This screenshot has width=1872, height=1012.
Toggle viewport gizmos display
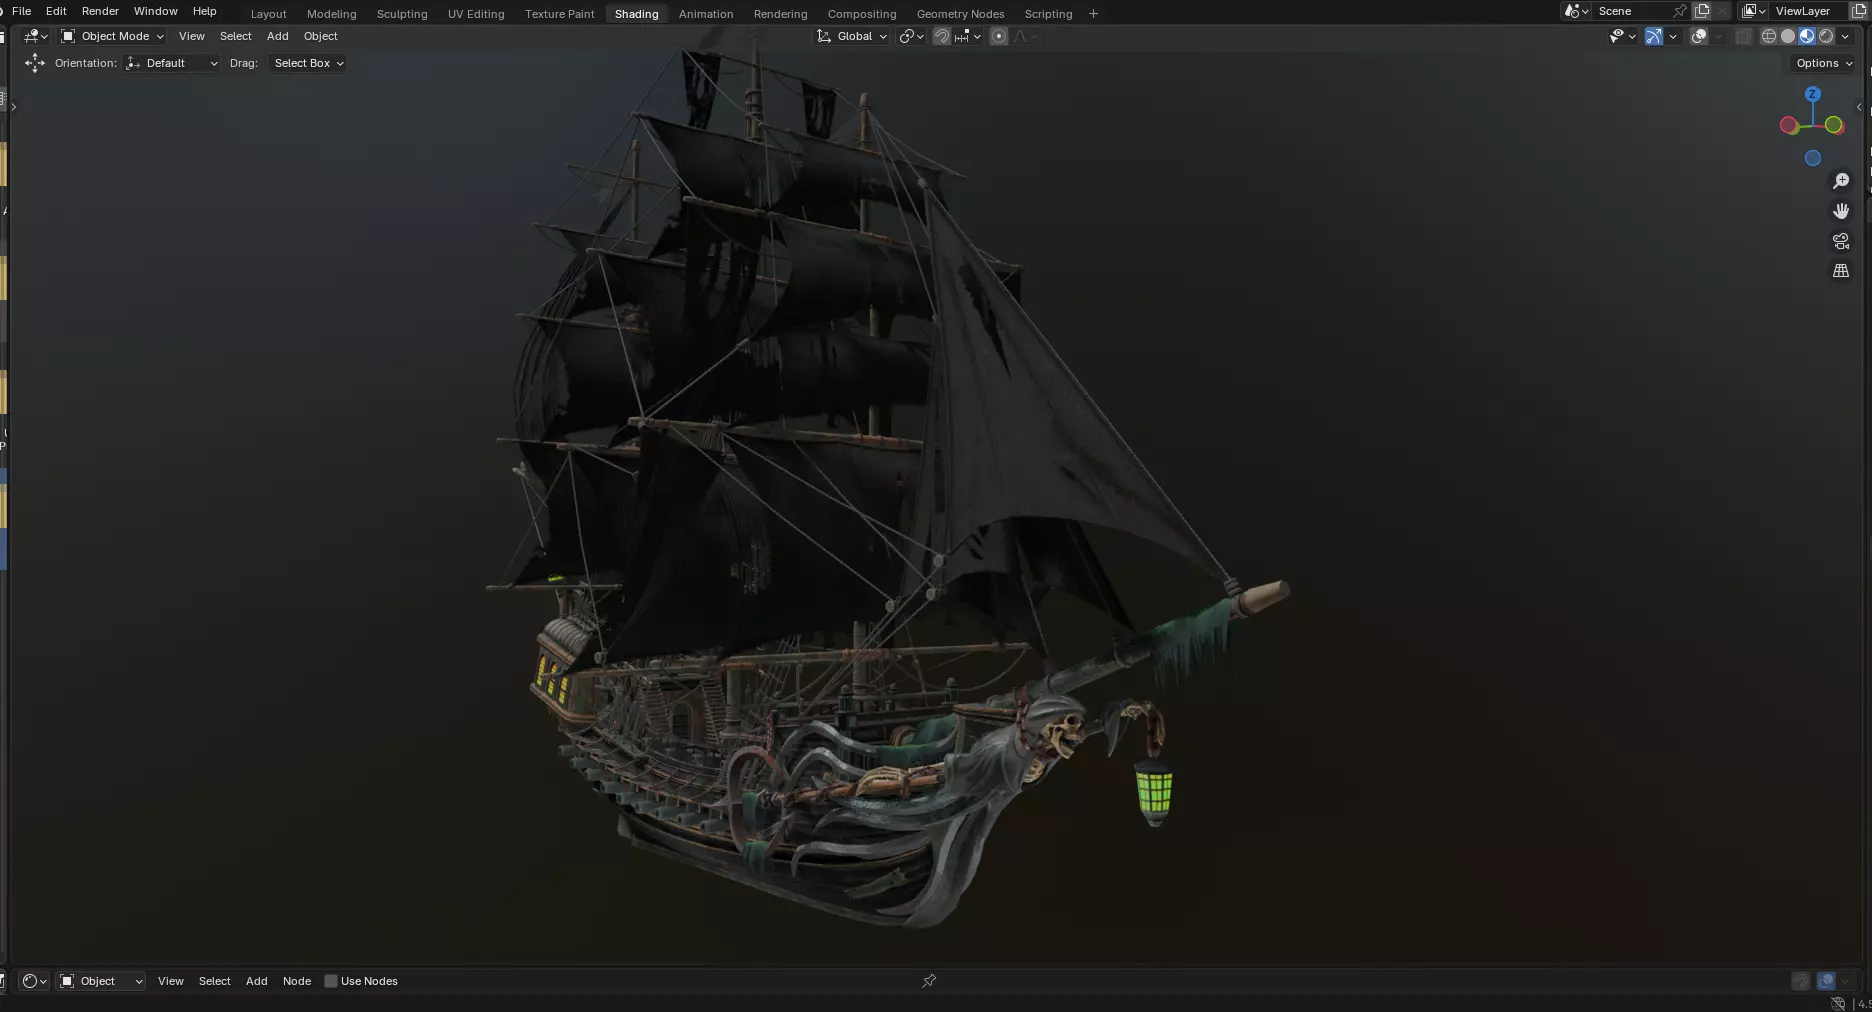tap(1654, 36)
